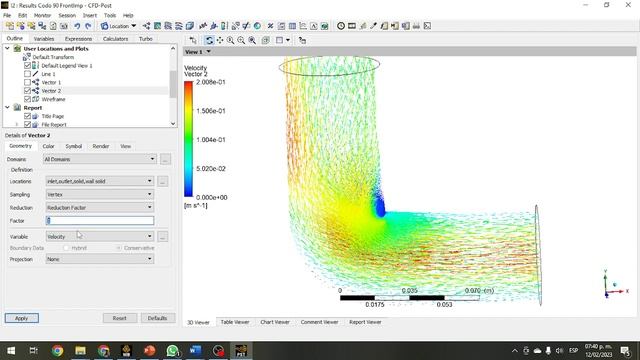Open the Timestep Selector clock icon
The height and width of the screenshot is (360, 640).
pyautogui.click(x=341, y=26)
